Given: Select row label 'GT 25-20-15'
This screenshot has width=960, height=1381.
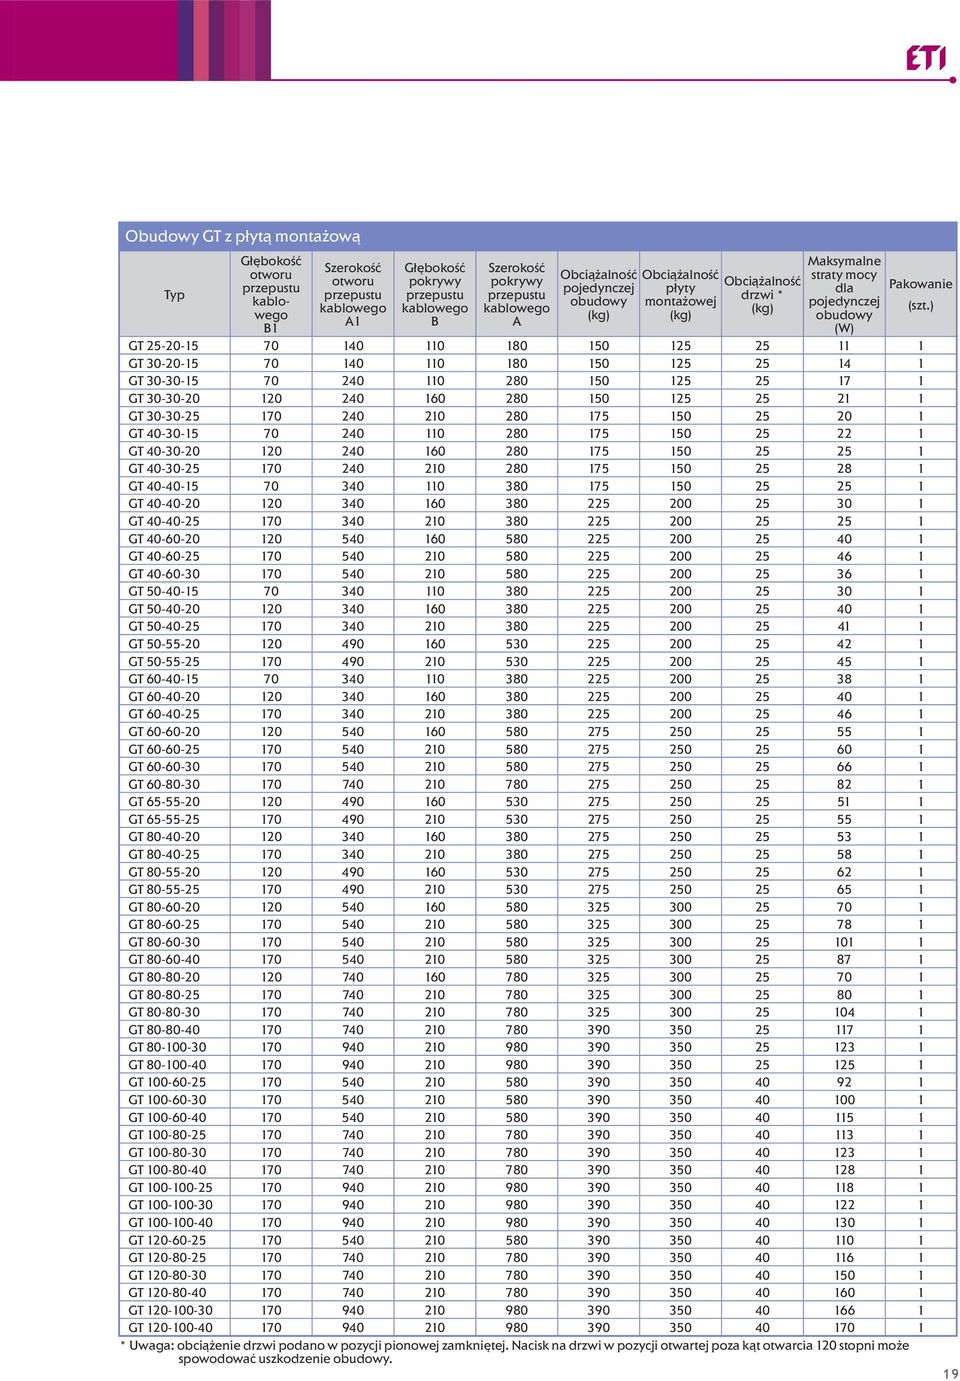Looking at the screenshot, I should 163,346.
